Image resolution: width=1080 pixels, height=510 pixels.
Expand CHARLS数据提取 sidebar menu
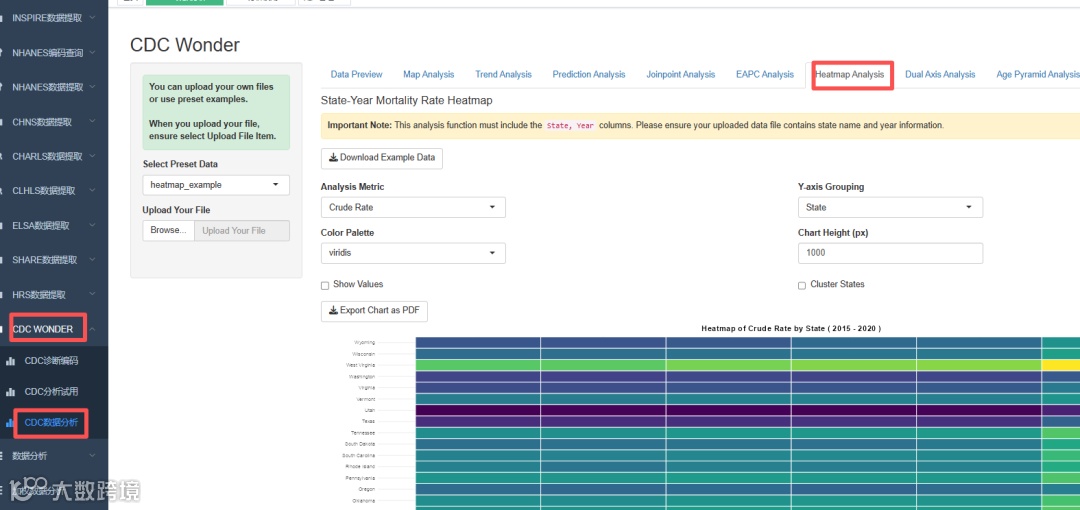point(54,156)
